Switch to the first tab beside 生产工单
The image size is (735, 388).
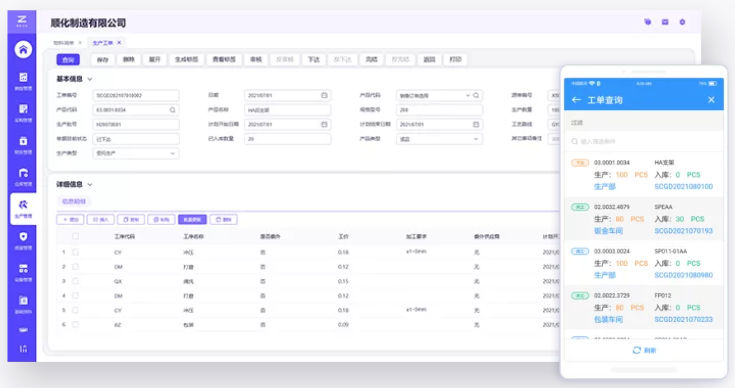tap(64, 43)
